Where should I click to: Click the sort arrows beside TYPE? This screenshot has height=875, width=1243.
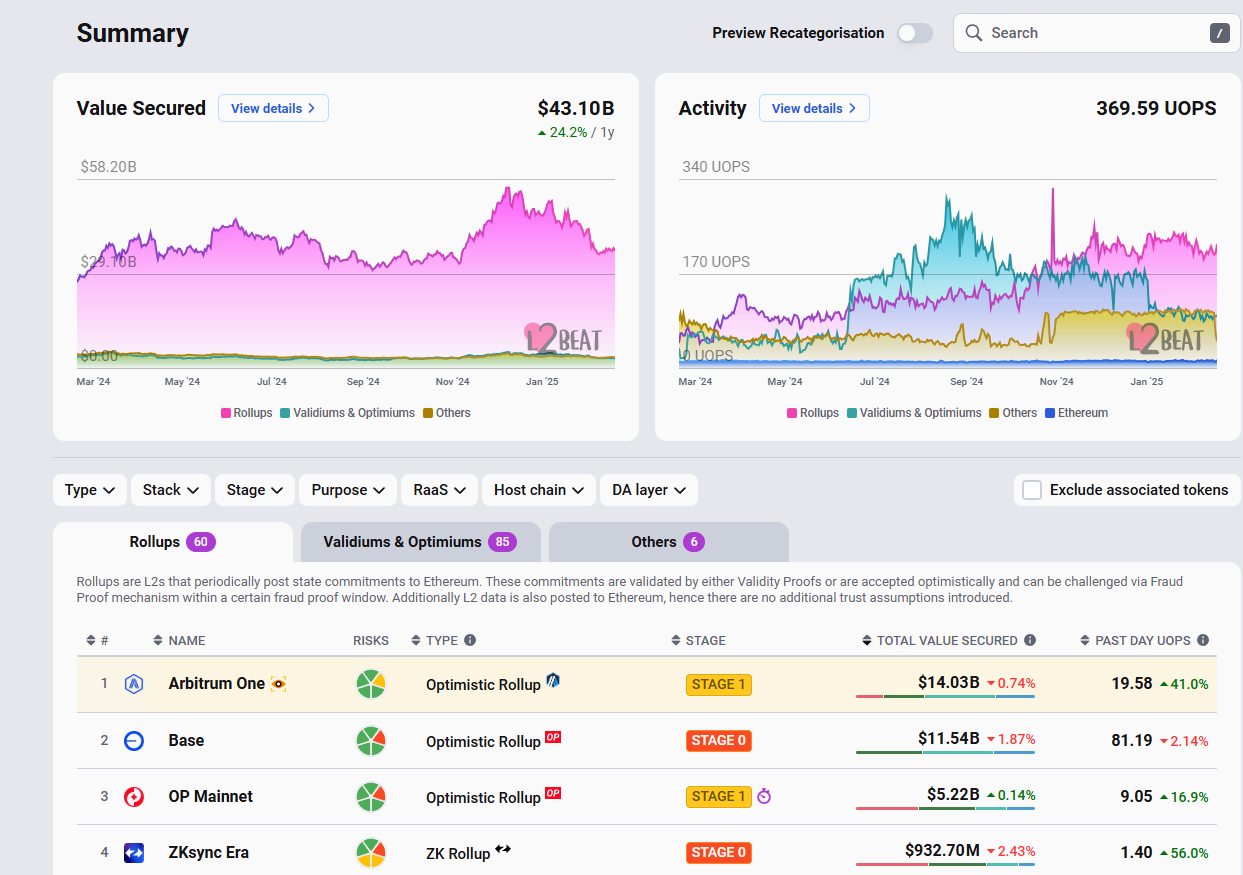(415, 640)
